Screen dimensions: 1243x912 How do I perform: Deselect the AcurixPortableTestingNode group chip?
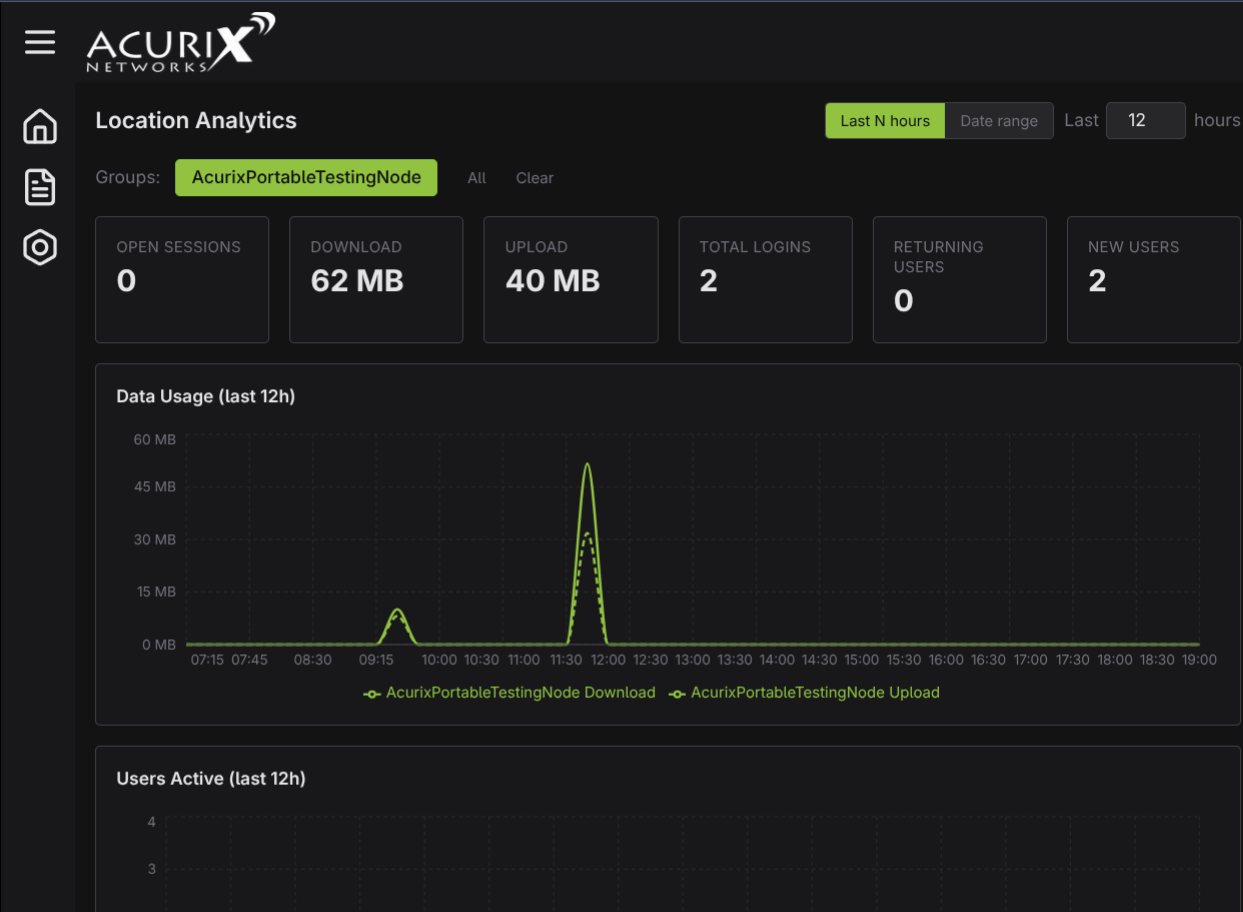[x=306, y=178]
